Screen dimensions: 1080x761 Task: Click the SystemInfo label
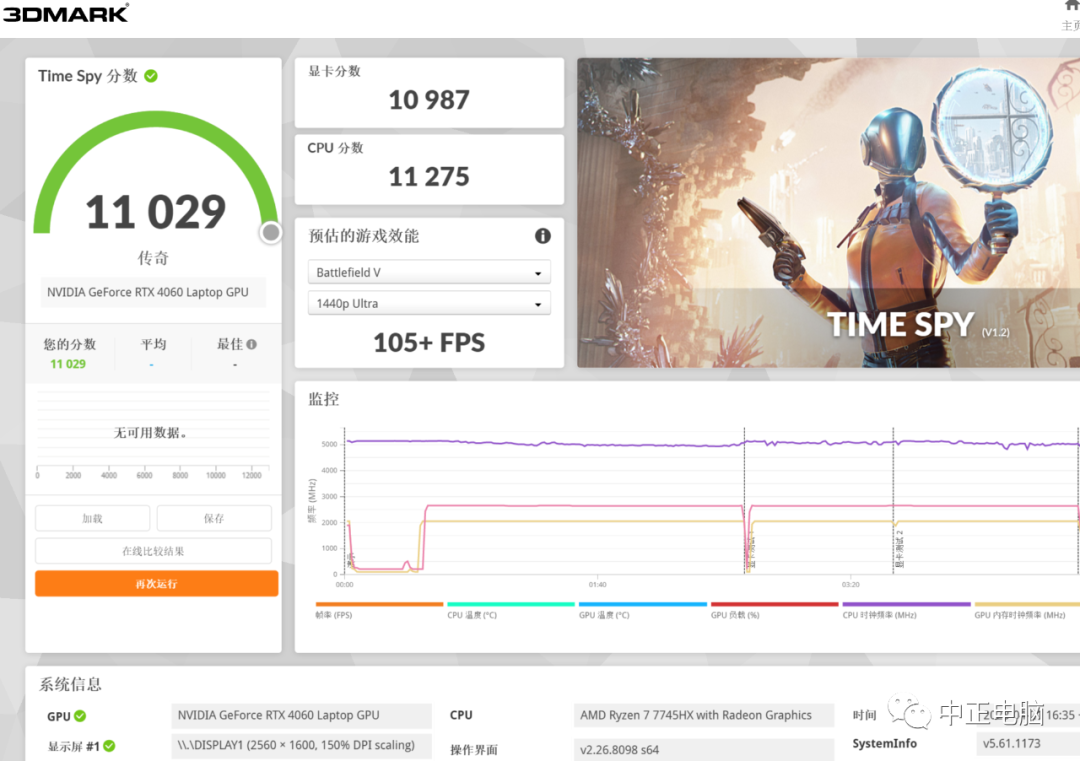pos(884,744)
